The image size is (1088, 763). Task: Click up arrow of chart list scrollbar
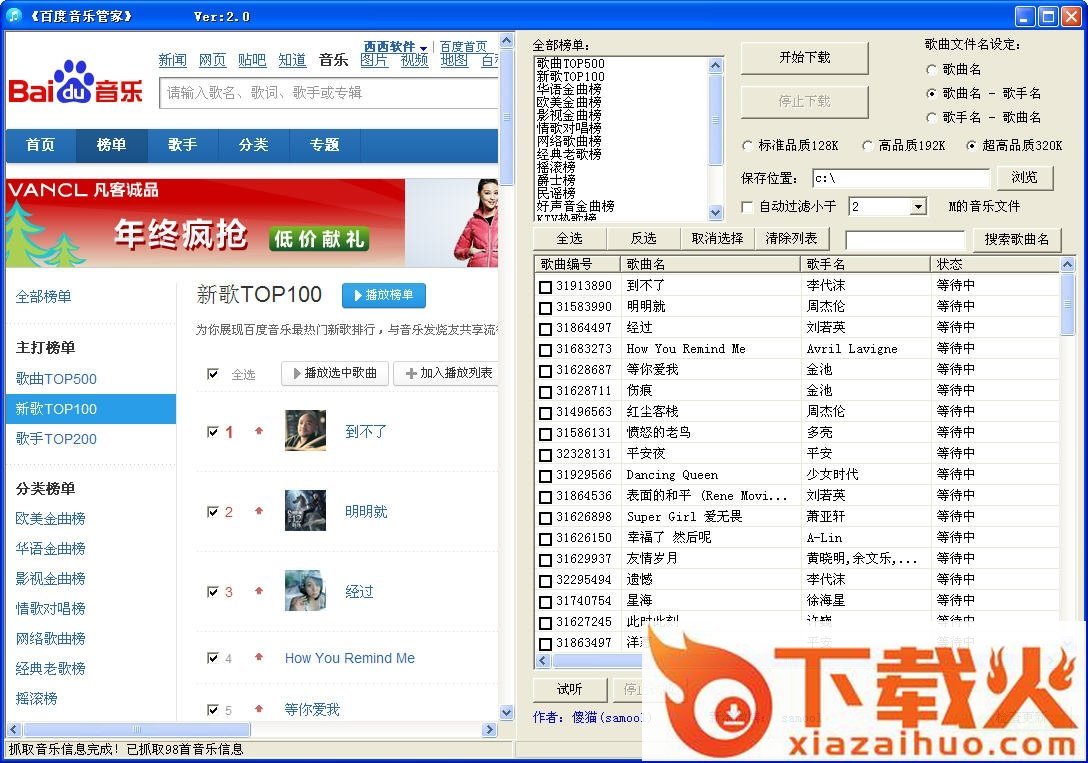pos(715,65)
